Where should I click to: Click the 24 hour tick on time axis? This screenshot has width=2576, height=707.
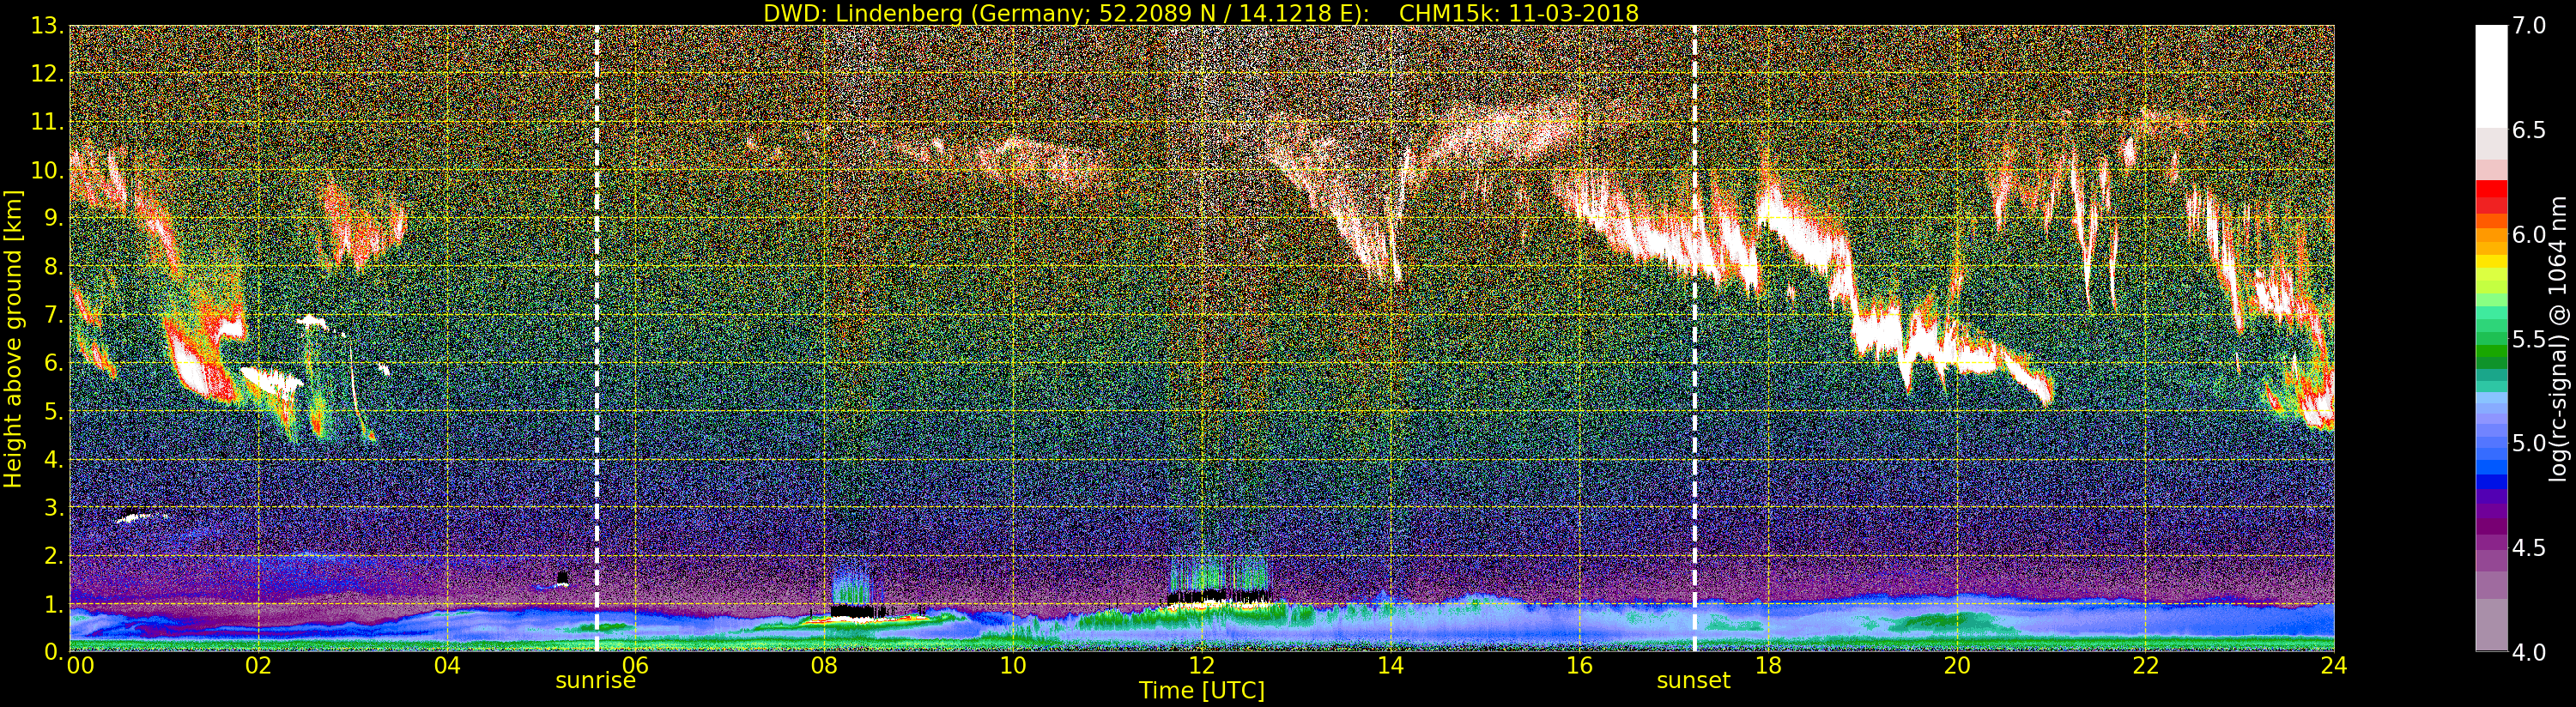click(2333, 666)
